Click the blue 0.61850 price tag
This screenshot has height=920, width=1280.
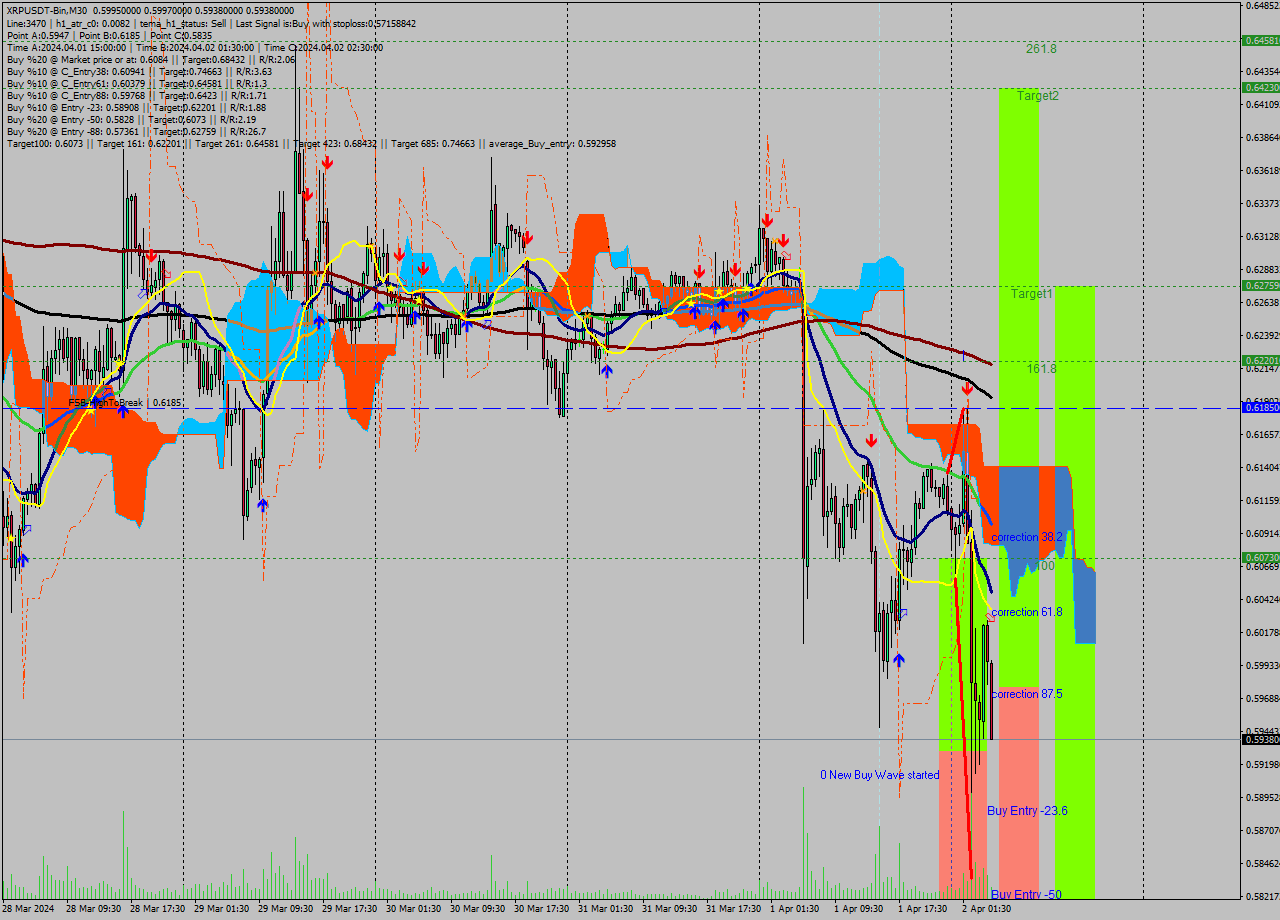[x=1260, y=407]
